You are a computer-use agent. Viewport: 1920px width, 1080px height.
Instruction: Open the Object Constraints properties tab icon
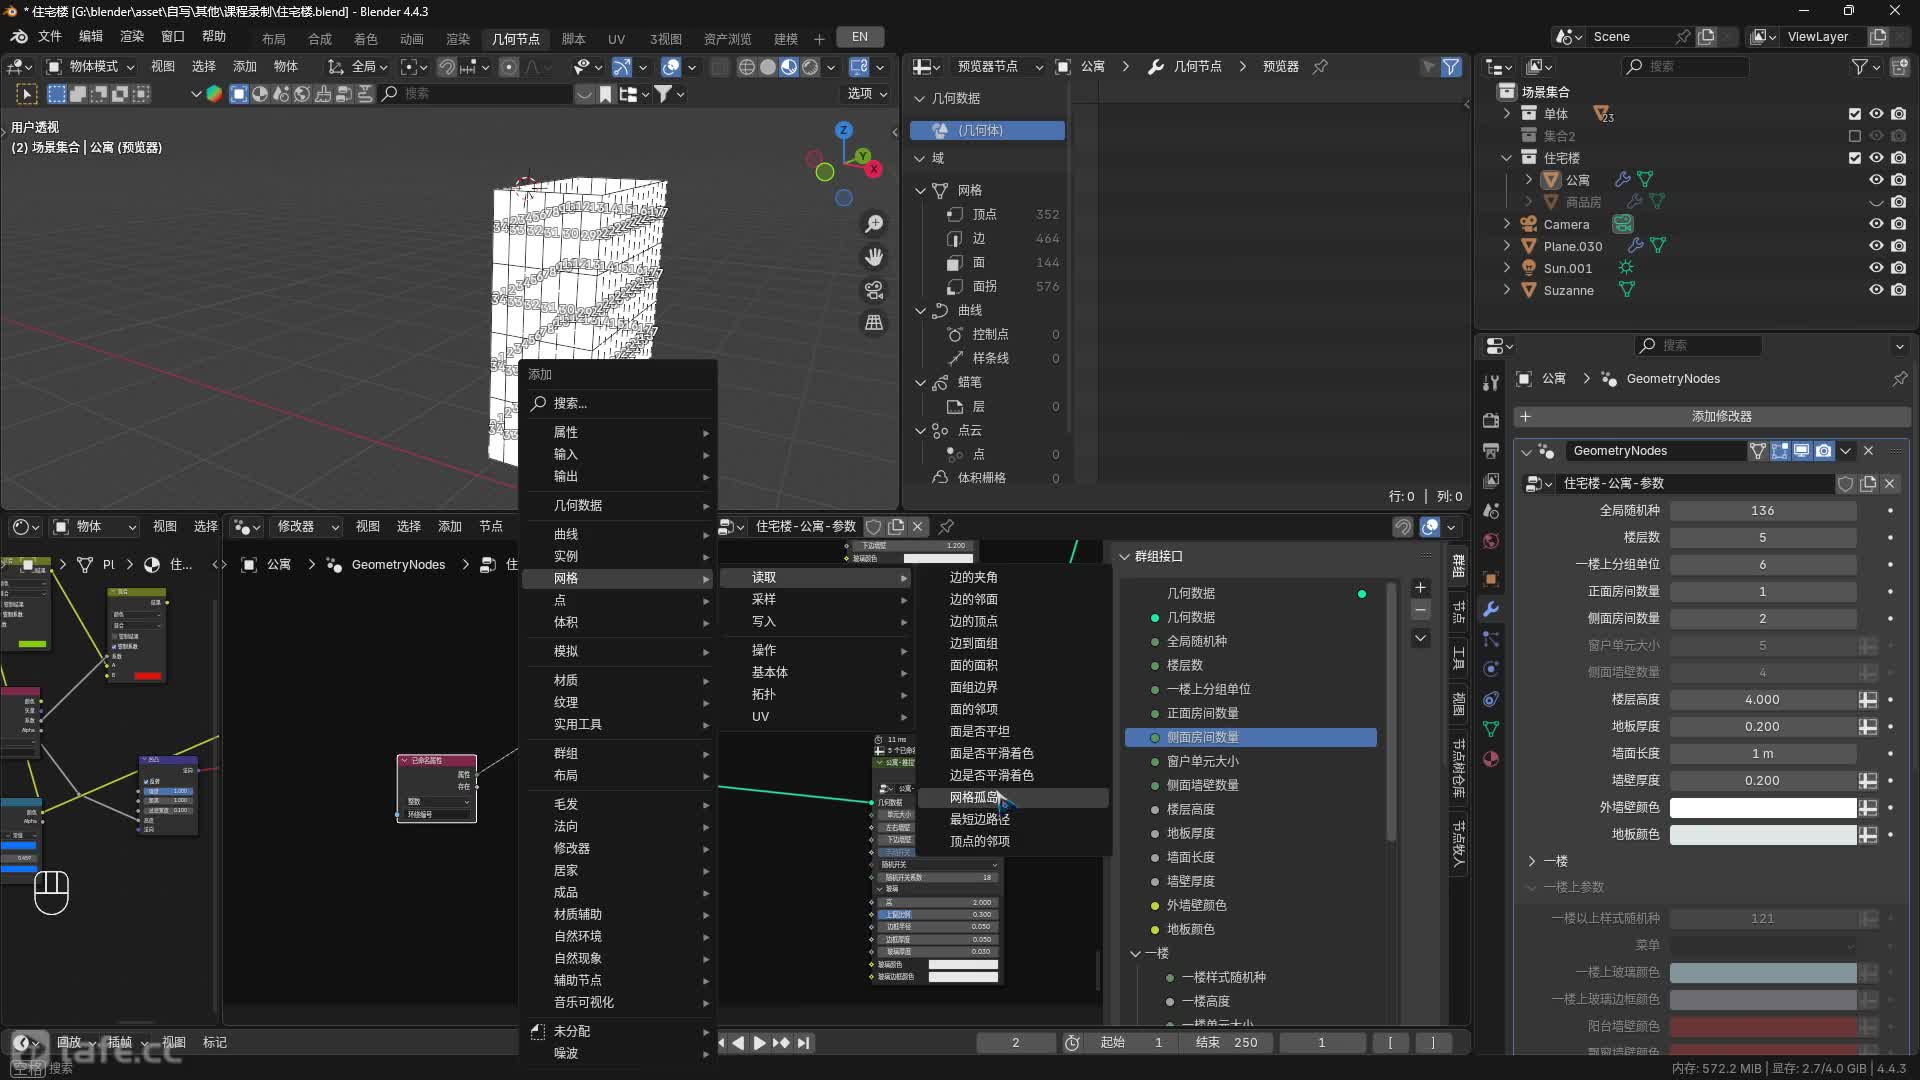(1491, 699)
